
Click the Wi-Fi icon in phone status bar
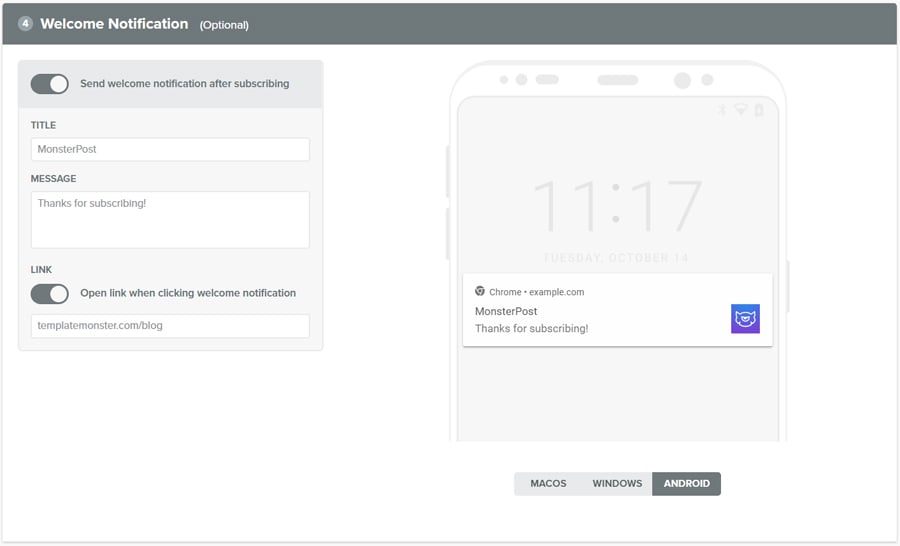741,110
